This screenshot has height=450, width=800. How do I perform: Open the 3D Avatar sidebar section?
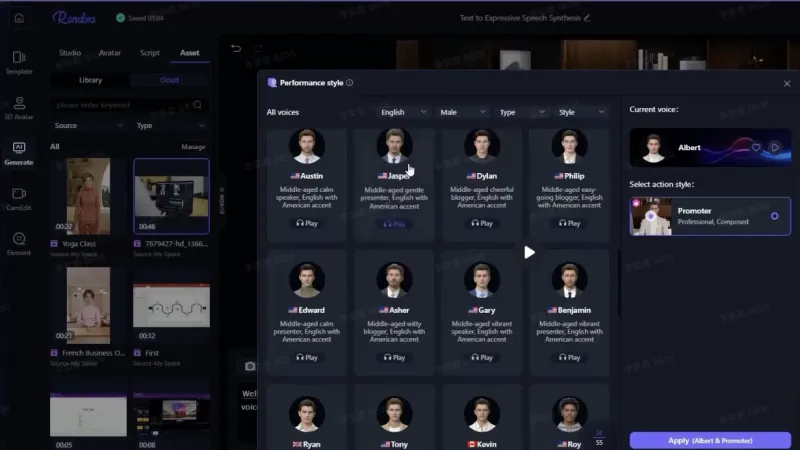[19, 108]
